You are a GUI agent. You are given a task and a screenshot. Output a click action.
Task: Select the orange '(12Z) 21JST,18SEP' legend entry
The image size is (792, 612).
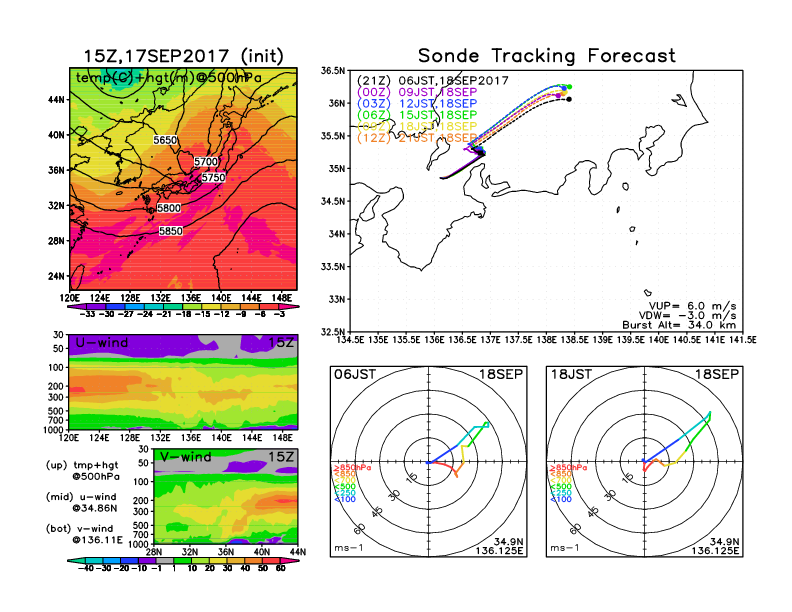417,138
